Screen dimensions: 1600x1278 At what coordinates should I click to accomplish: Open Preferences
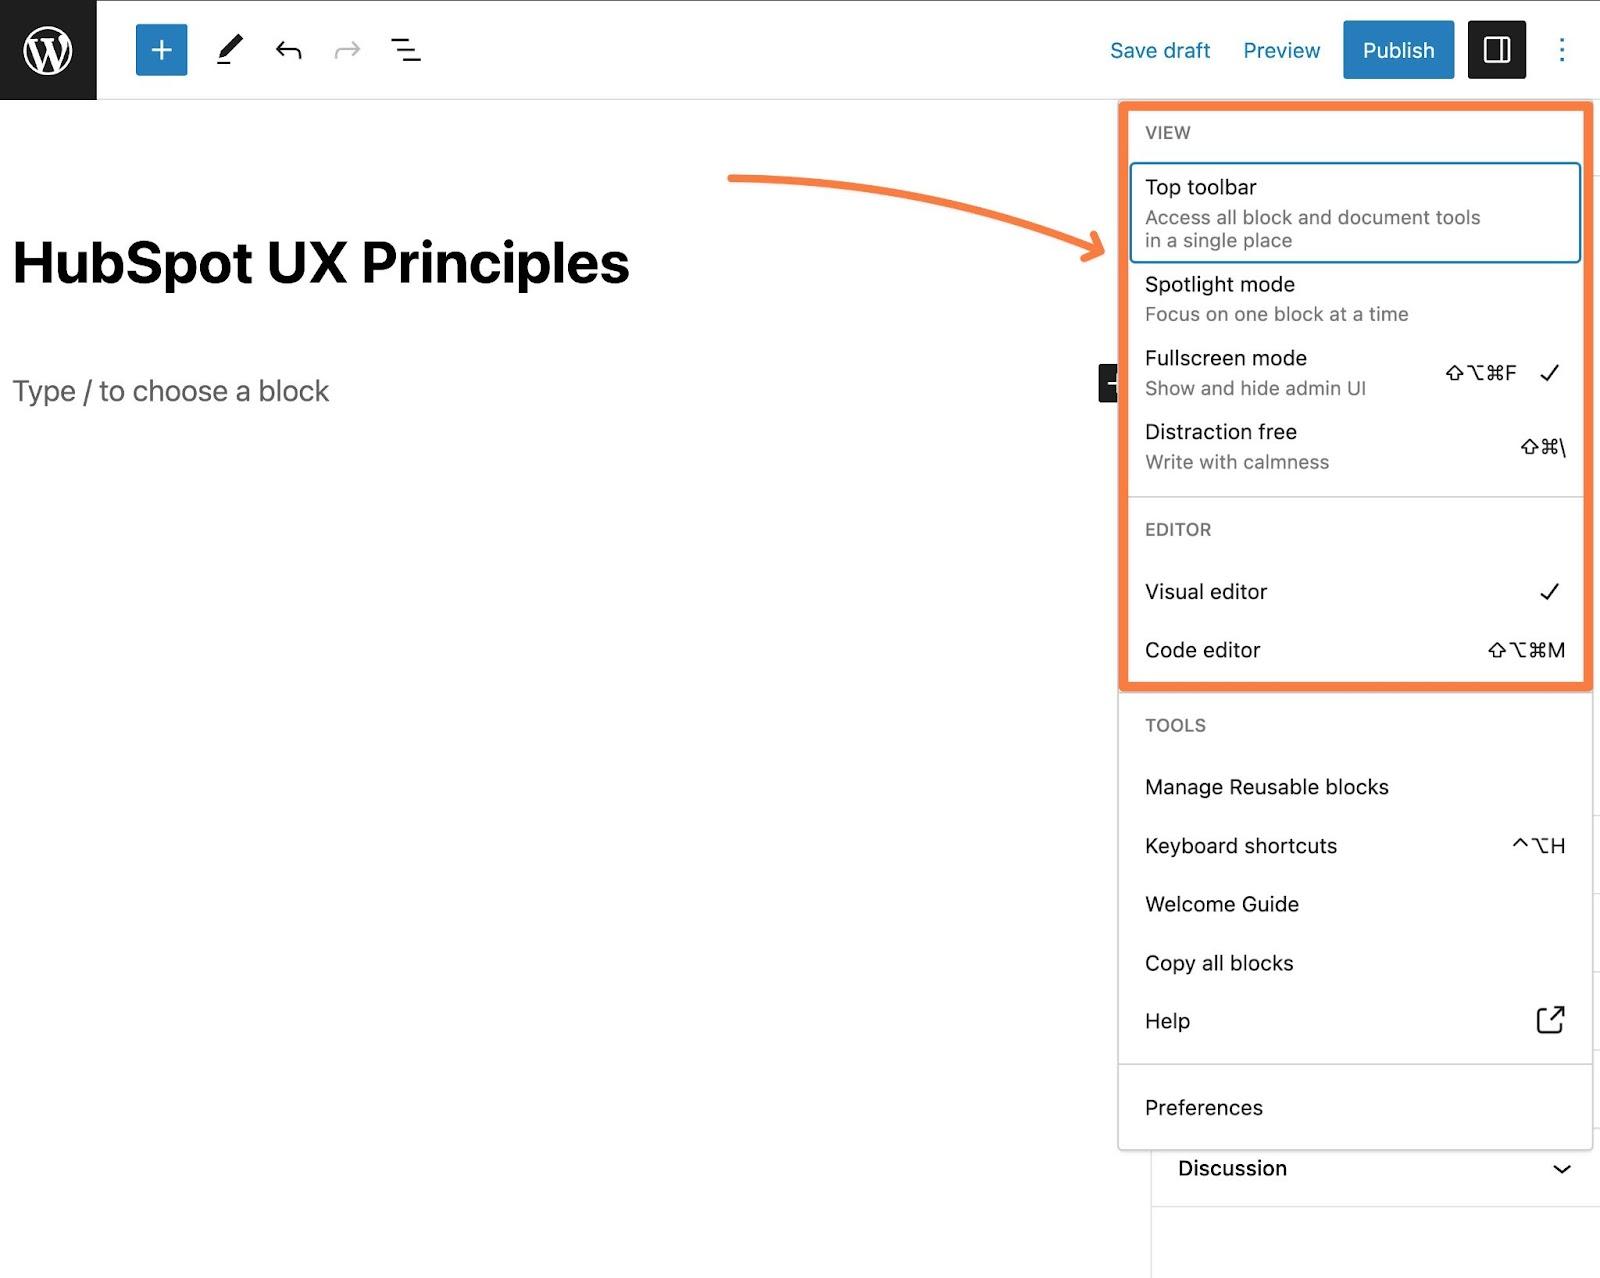tap(1355, 1108)
